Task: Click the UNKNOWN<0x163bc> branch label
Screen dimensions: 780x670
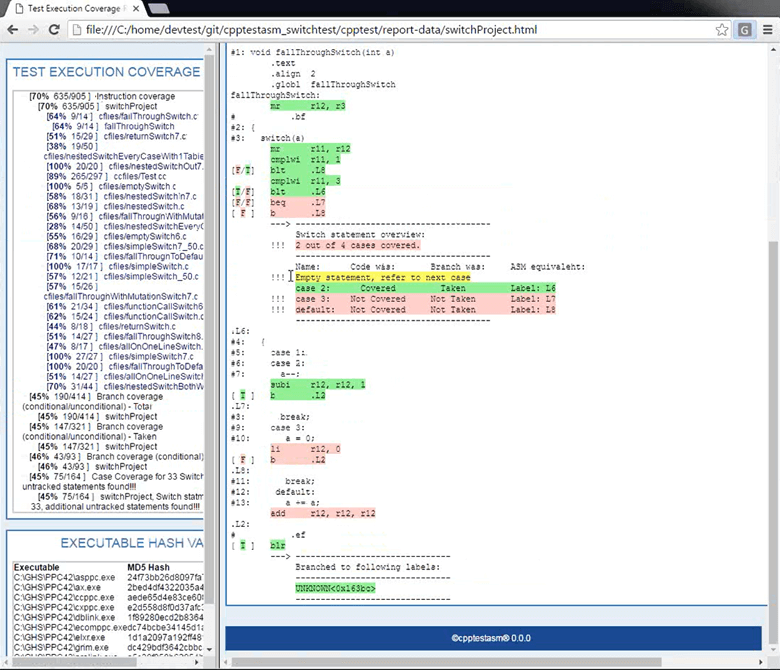Action: point(335,588)
